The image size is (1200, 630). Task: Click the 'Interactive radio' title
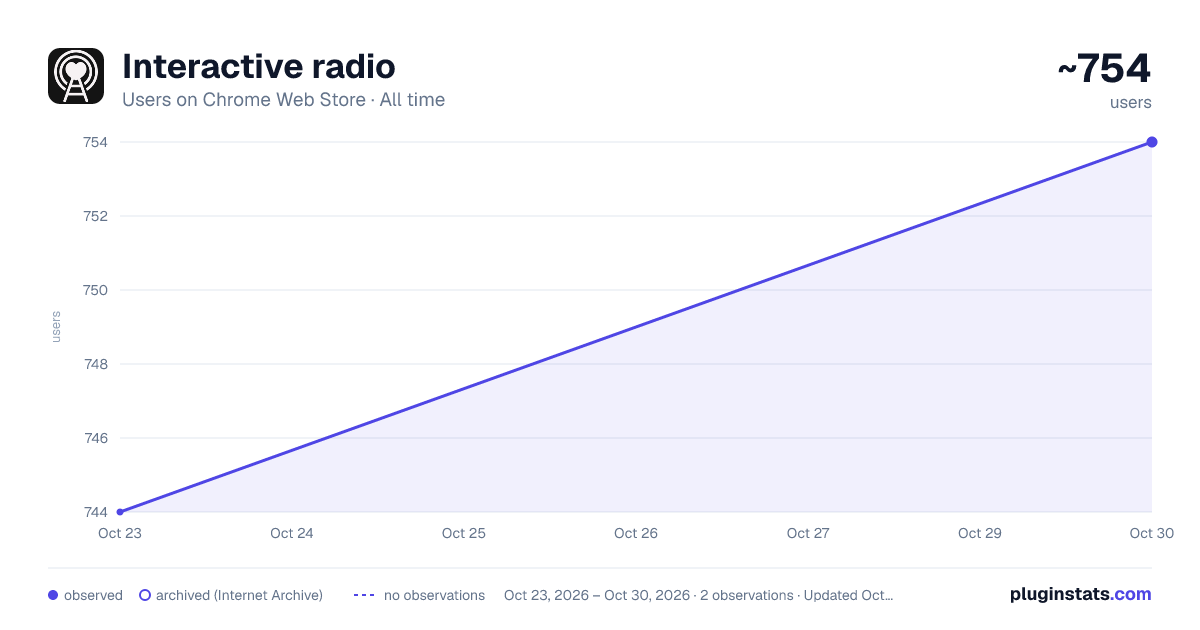(x=259, y=67)
